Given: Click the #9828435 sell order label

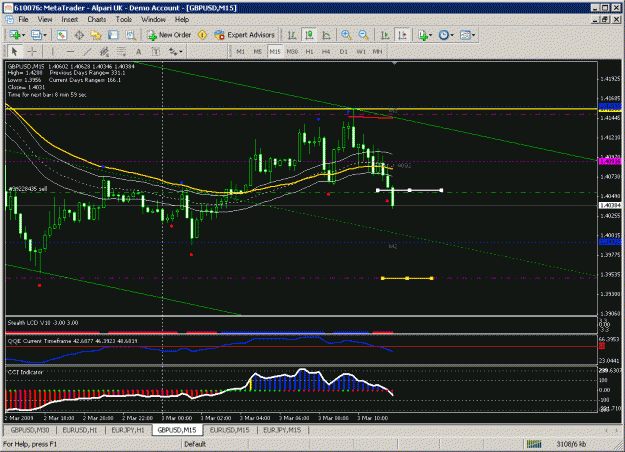Looking at the screenshot, I should pos(28,189).
